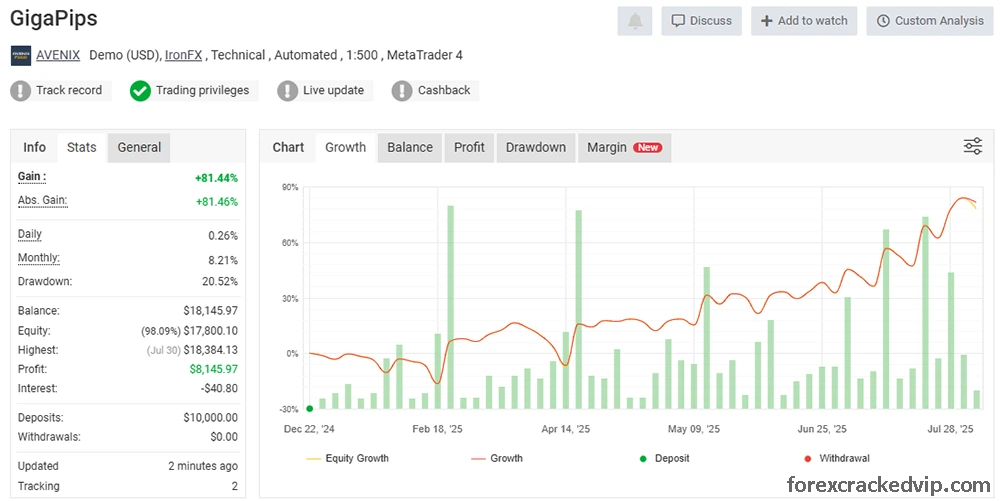Open the Margin tab marked New
Screen dimensions: 1000x501
[x=624, y=147]
